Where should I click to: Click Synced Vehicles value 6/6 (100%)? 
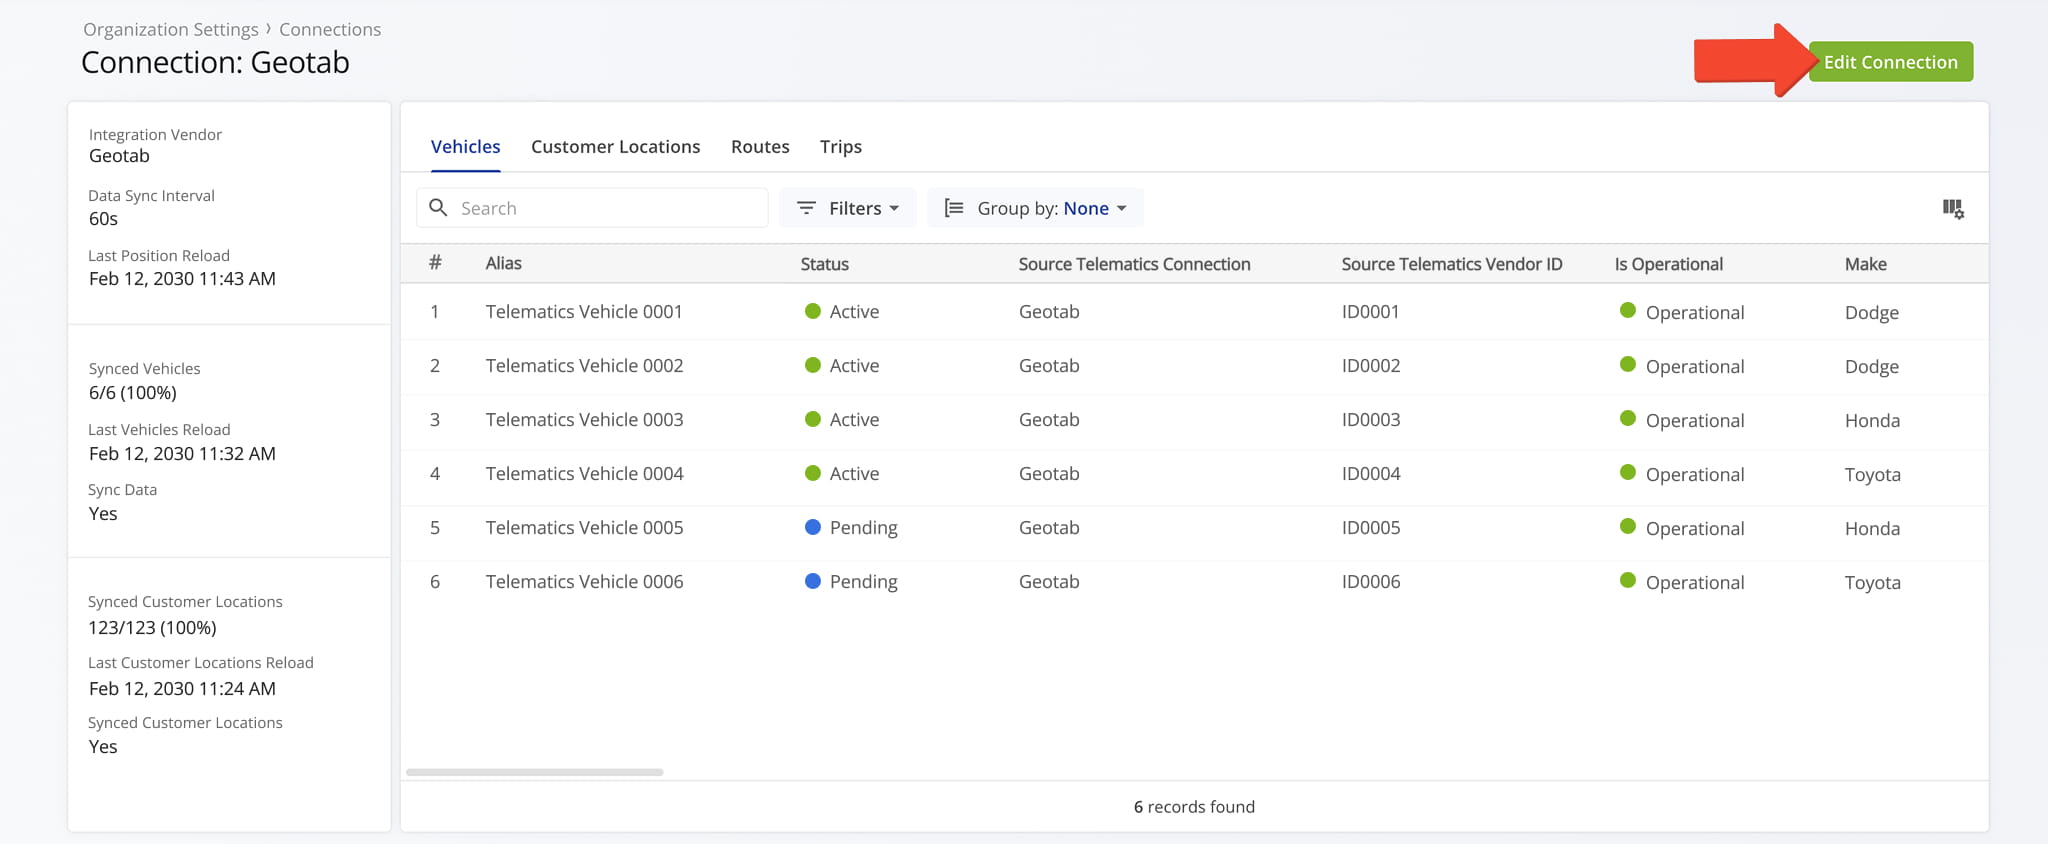133,393
